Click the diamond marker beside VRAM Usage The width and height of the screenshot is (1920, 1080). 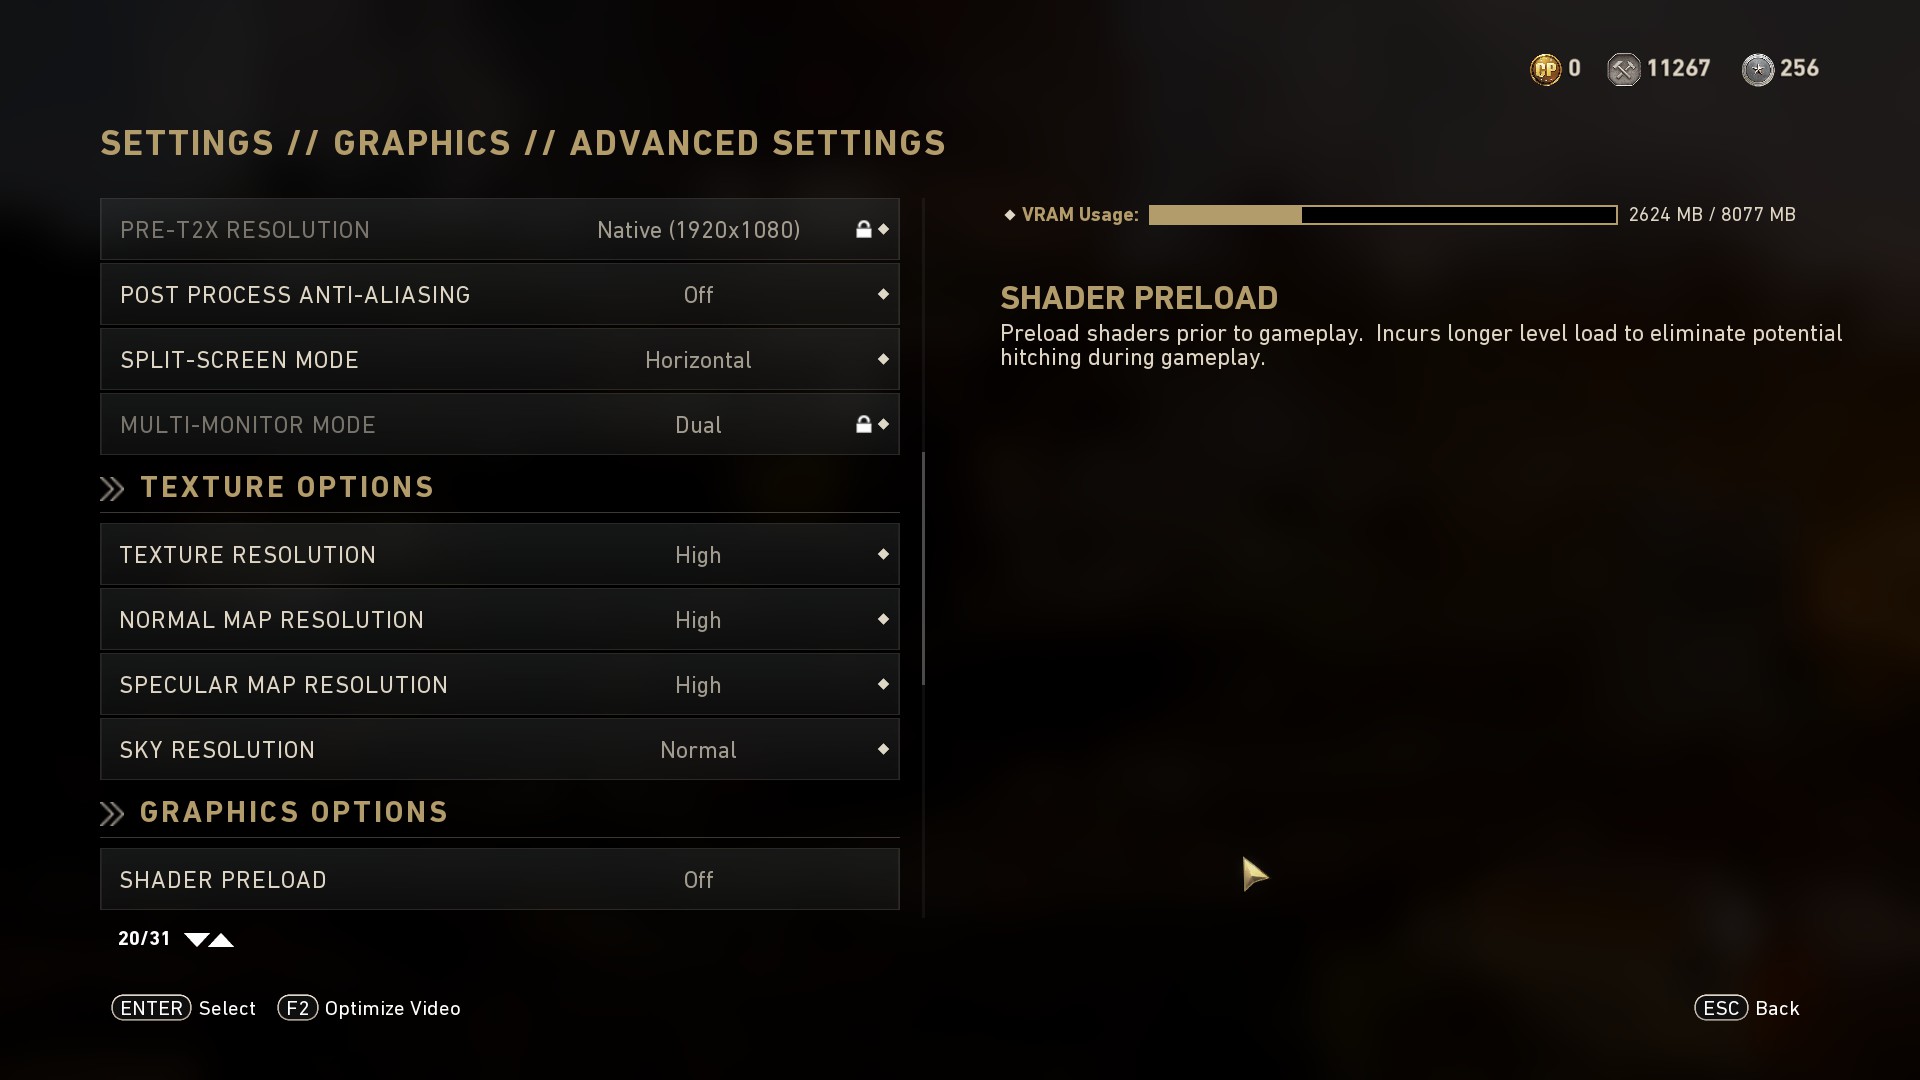coord(1010,215)
